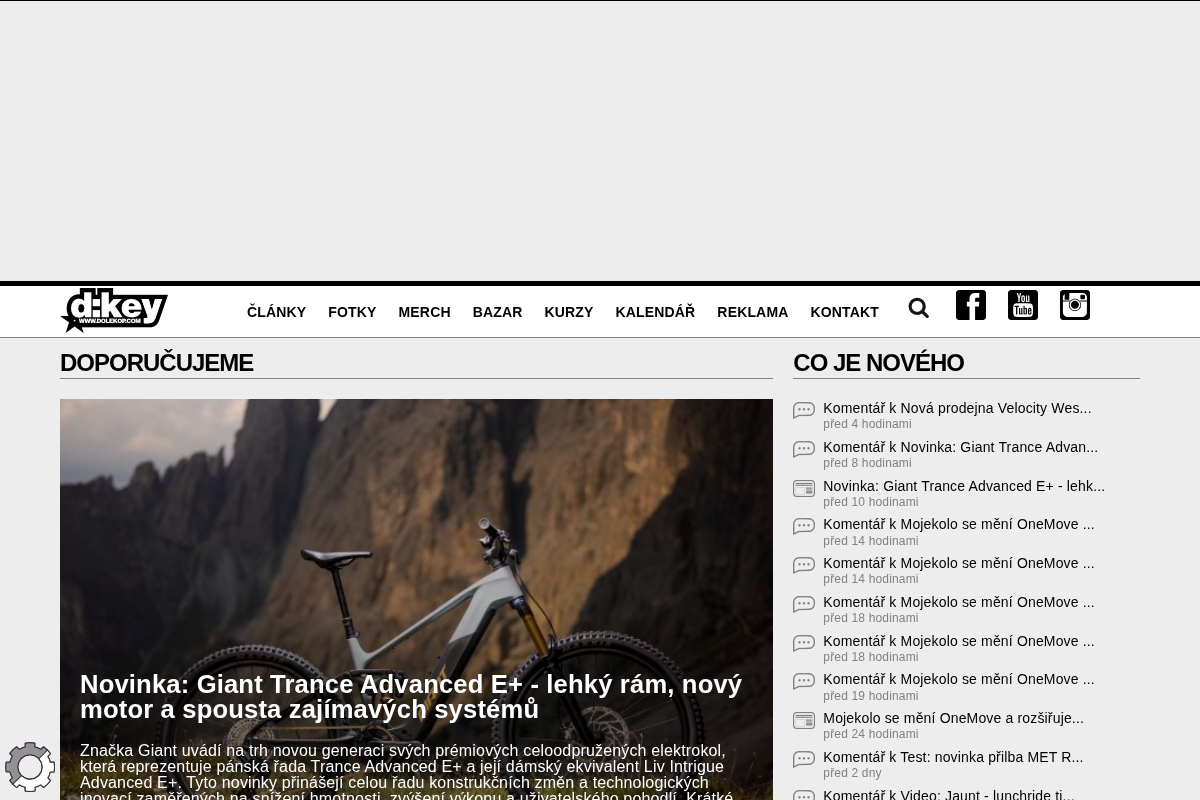Open the ČLÁNKY menu item

click(276, 312)
